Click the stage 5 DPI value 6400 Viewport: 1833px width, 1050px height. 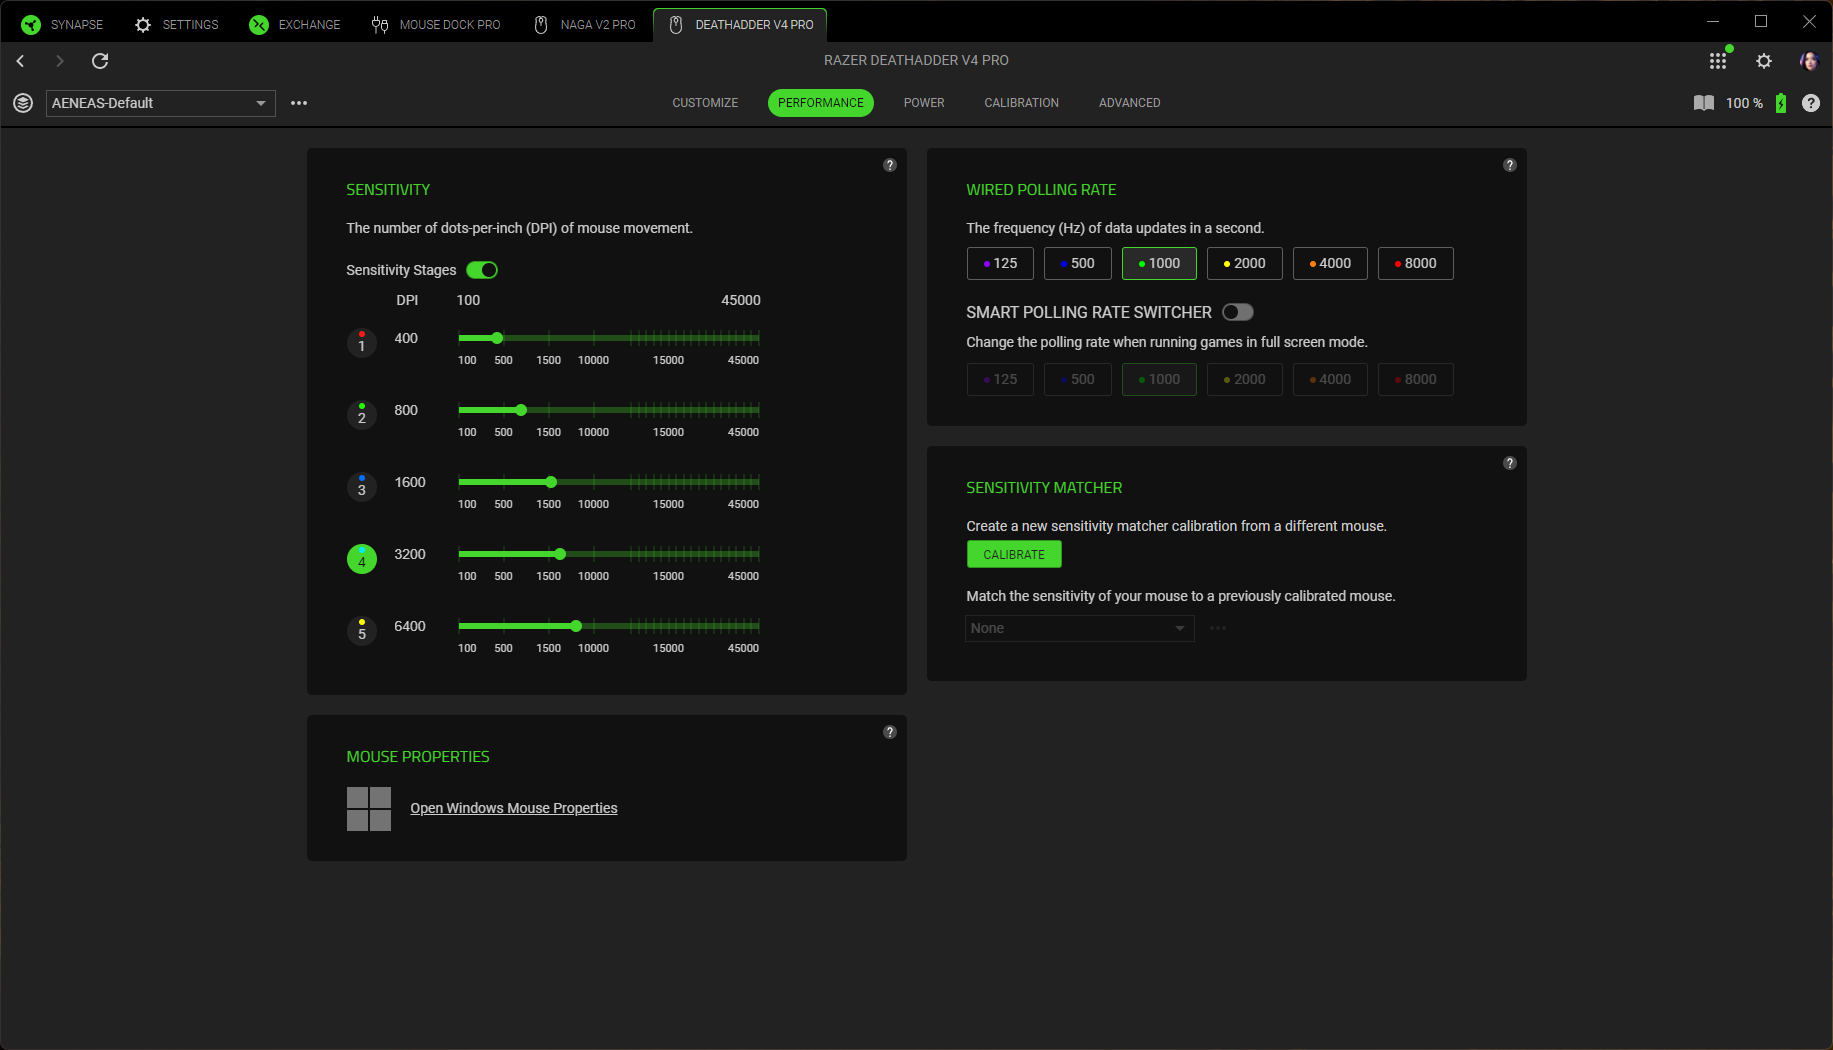(410, 626)
